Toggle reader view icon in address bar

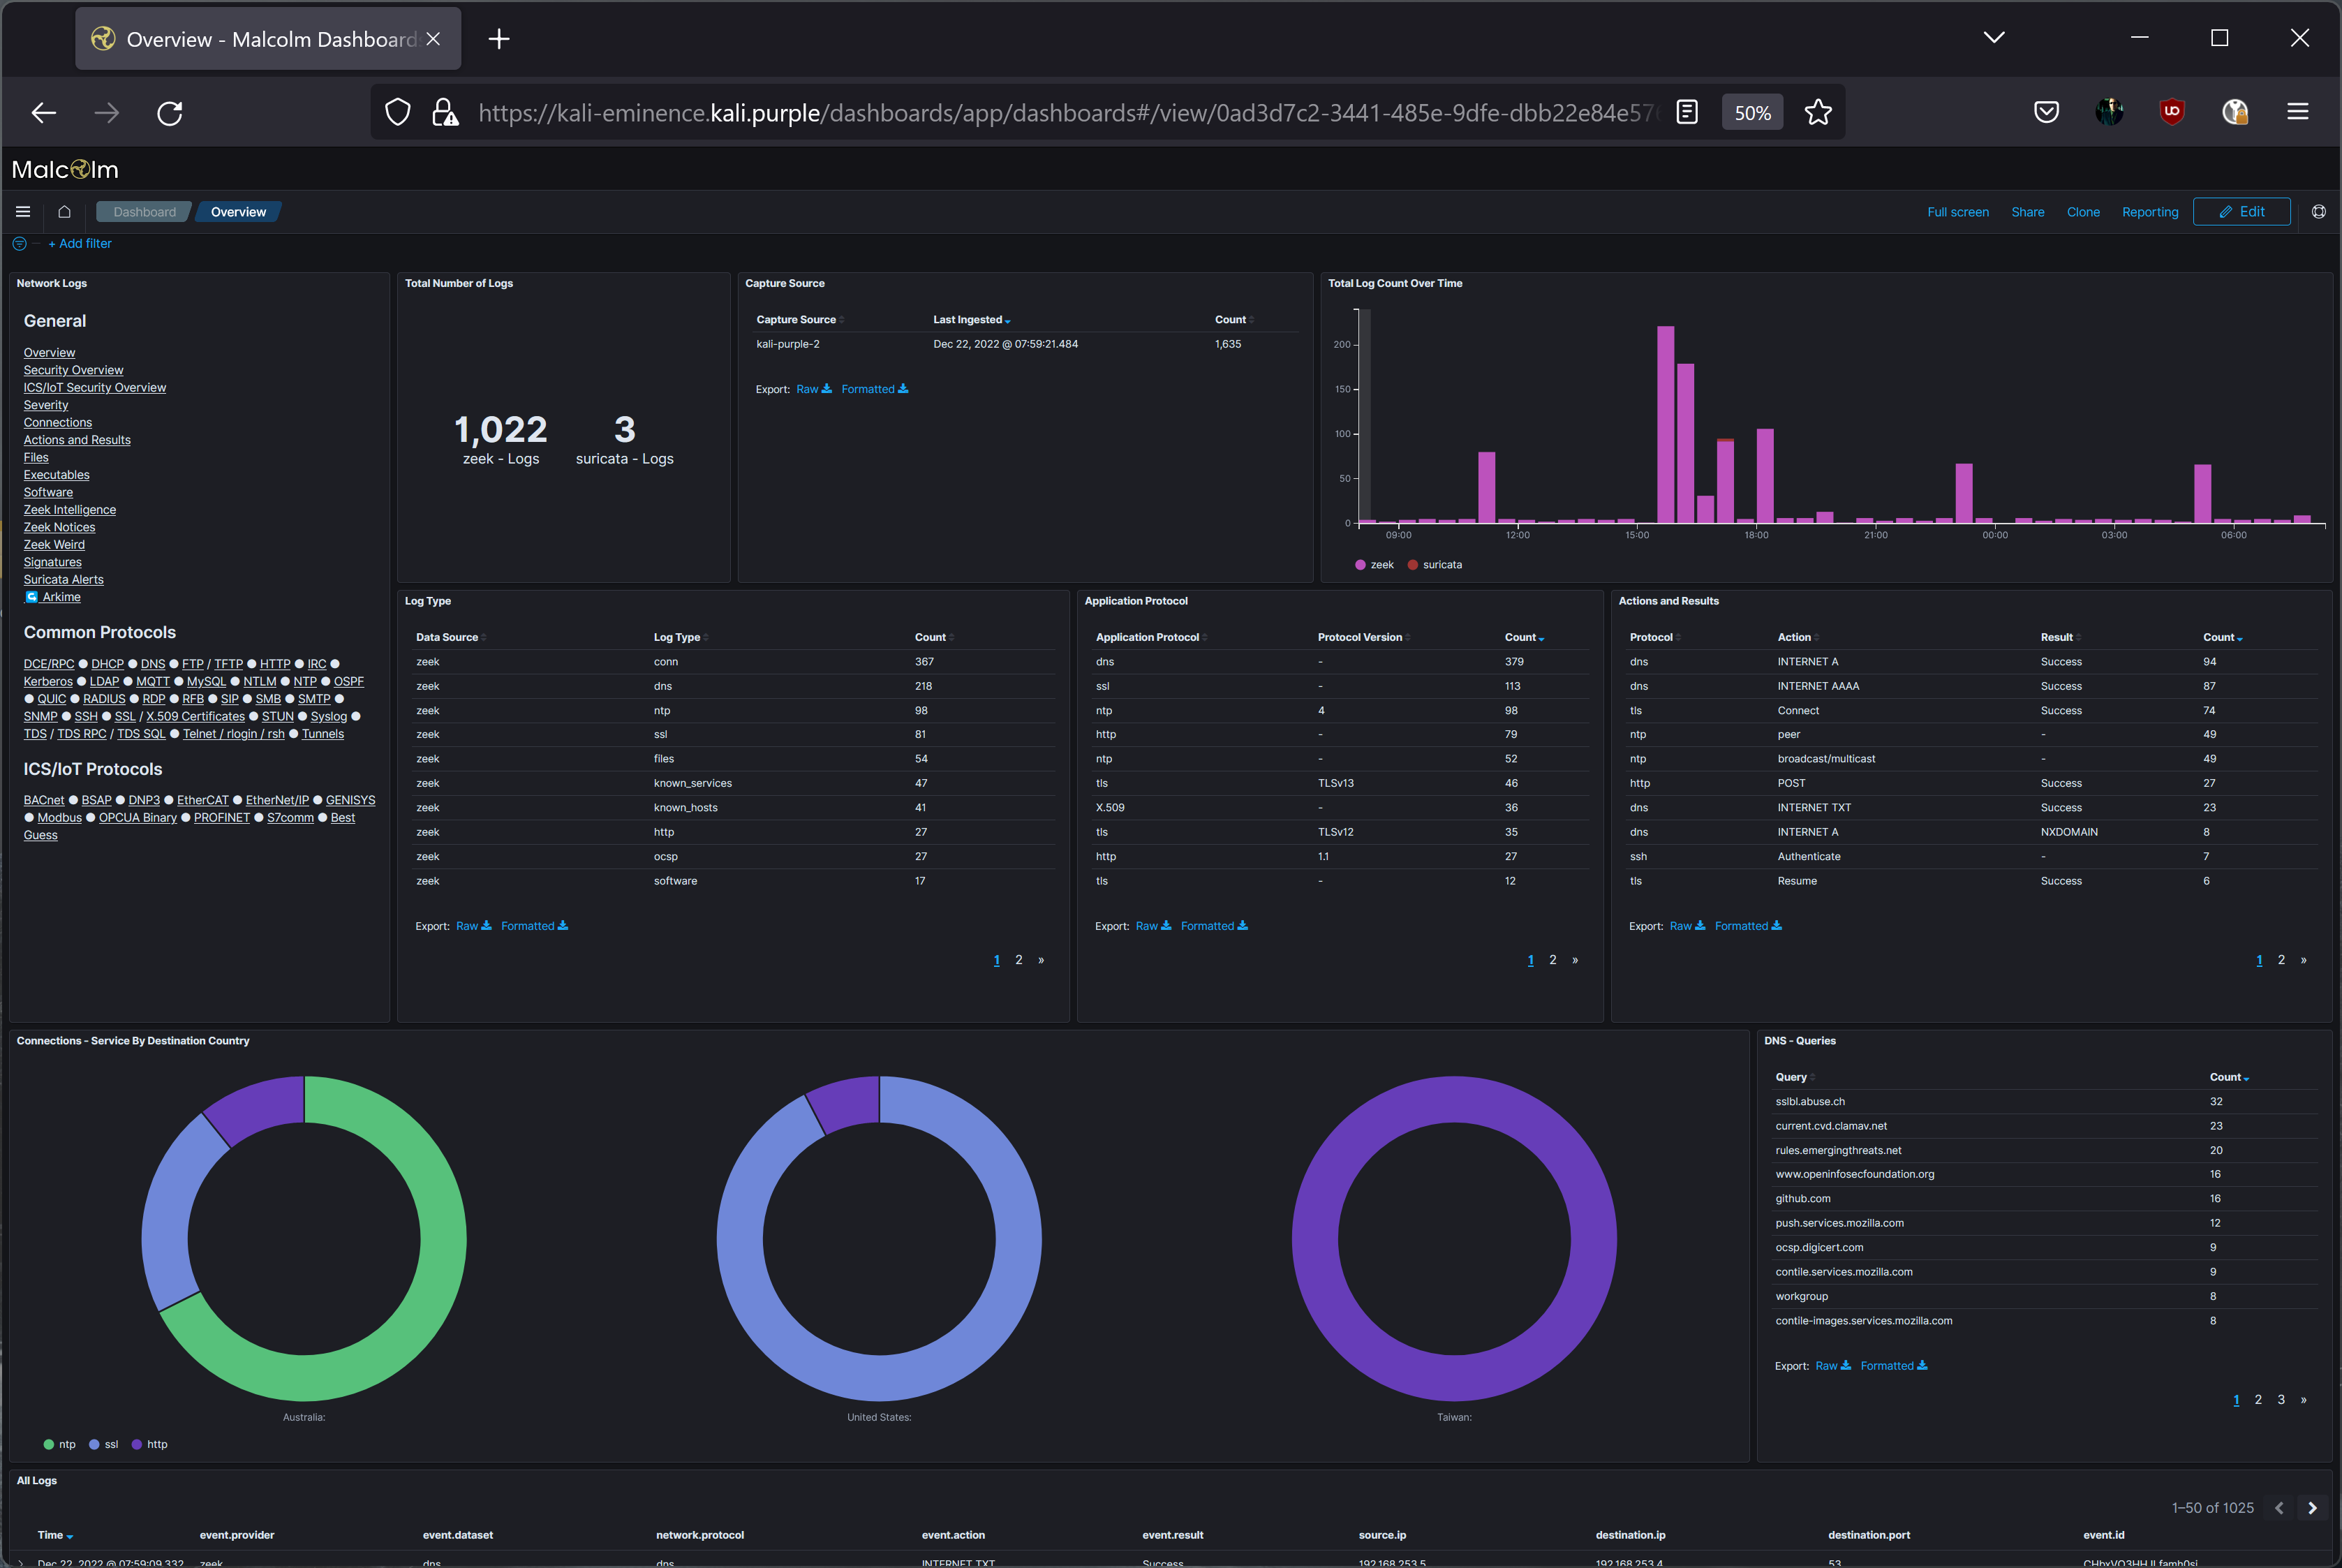(x=1687, y=113)
